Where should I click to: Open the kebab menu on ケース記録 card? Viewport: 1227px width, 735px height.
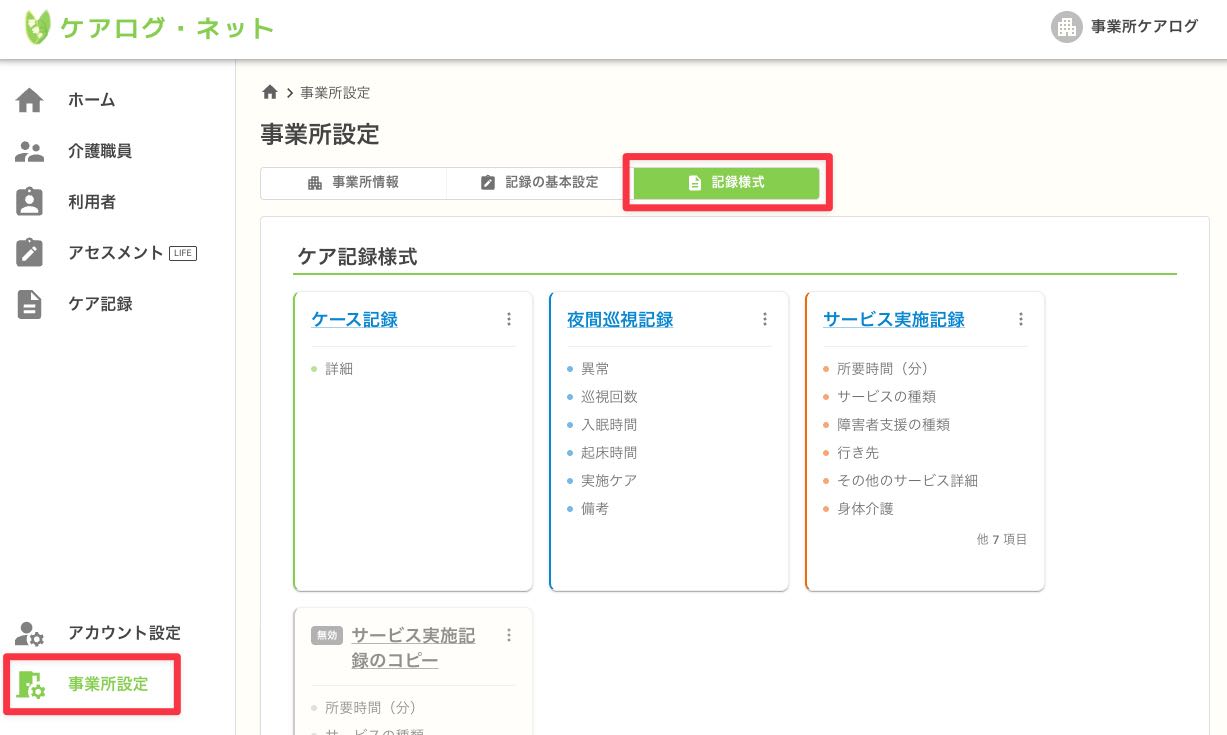click(x=509, y=319)
